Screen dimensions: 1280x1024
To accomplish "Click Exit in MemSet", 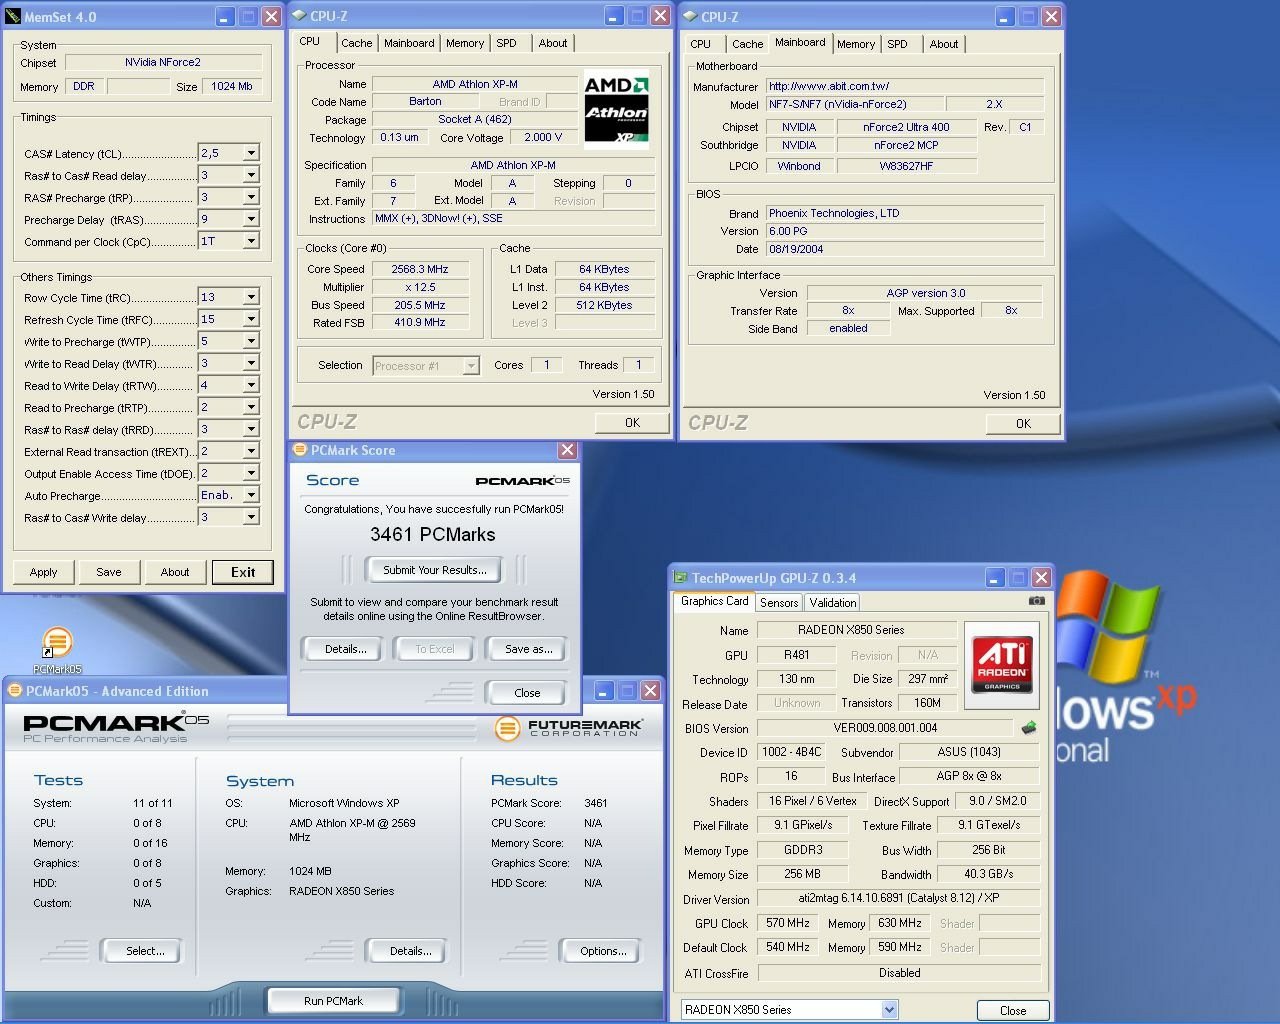I will [243, 572].
